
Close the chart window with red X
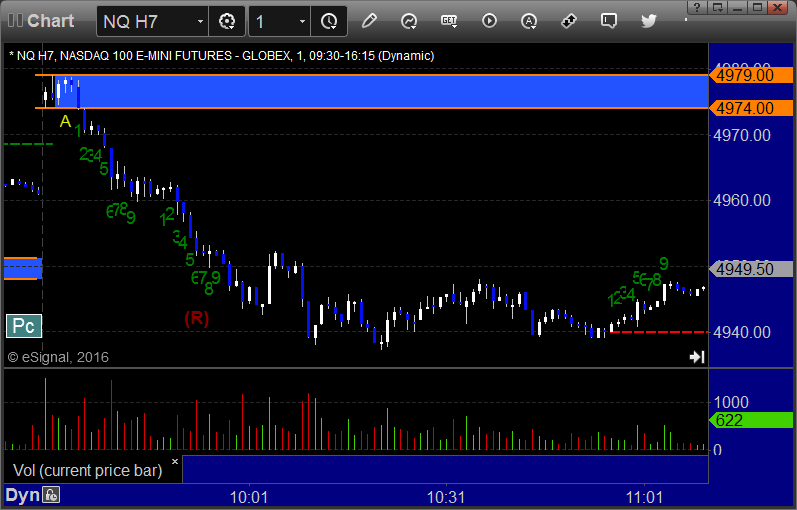778,7
